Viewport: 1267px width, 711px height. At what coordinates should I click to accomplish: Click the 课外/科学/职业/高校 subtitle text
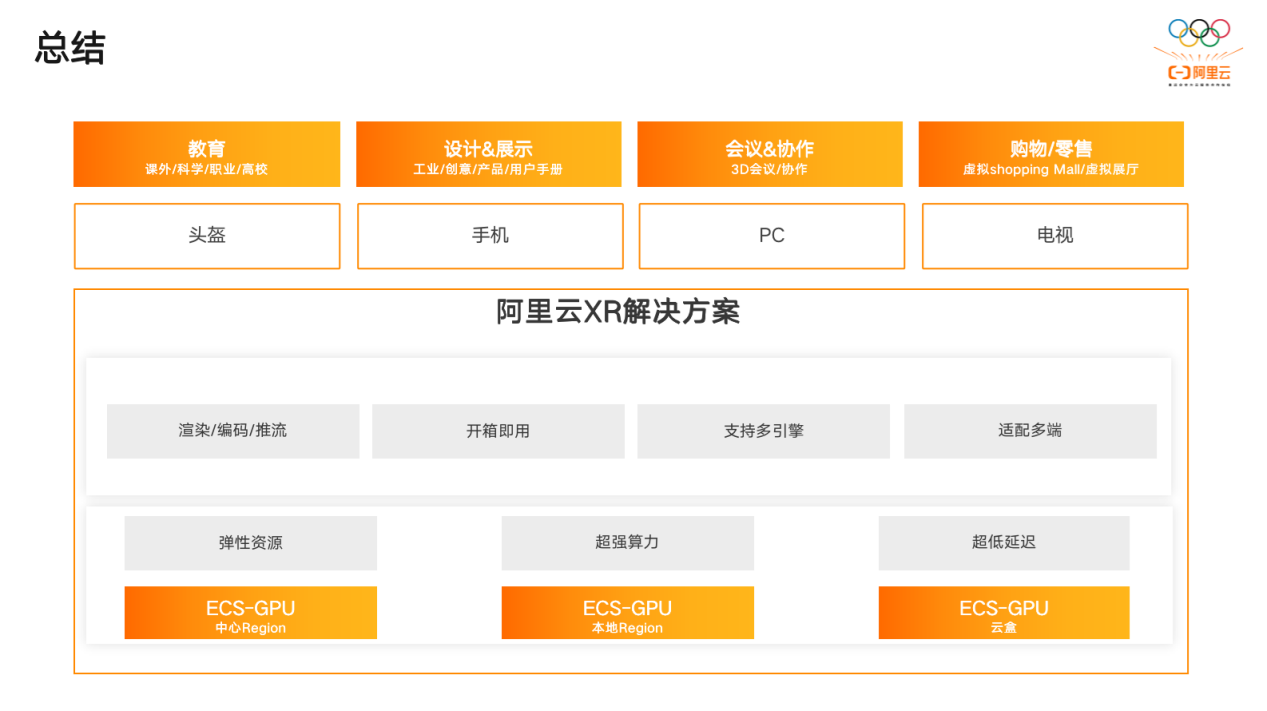pos(207,170)
